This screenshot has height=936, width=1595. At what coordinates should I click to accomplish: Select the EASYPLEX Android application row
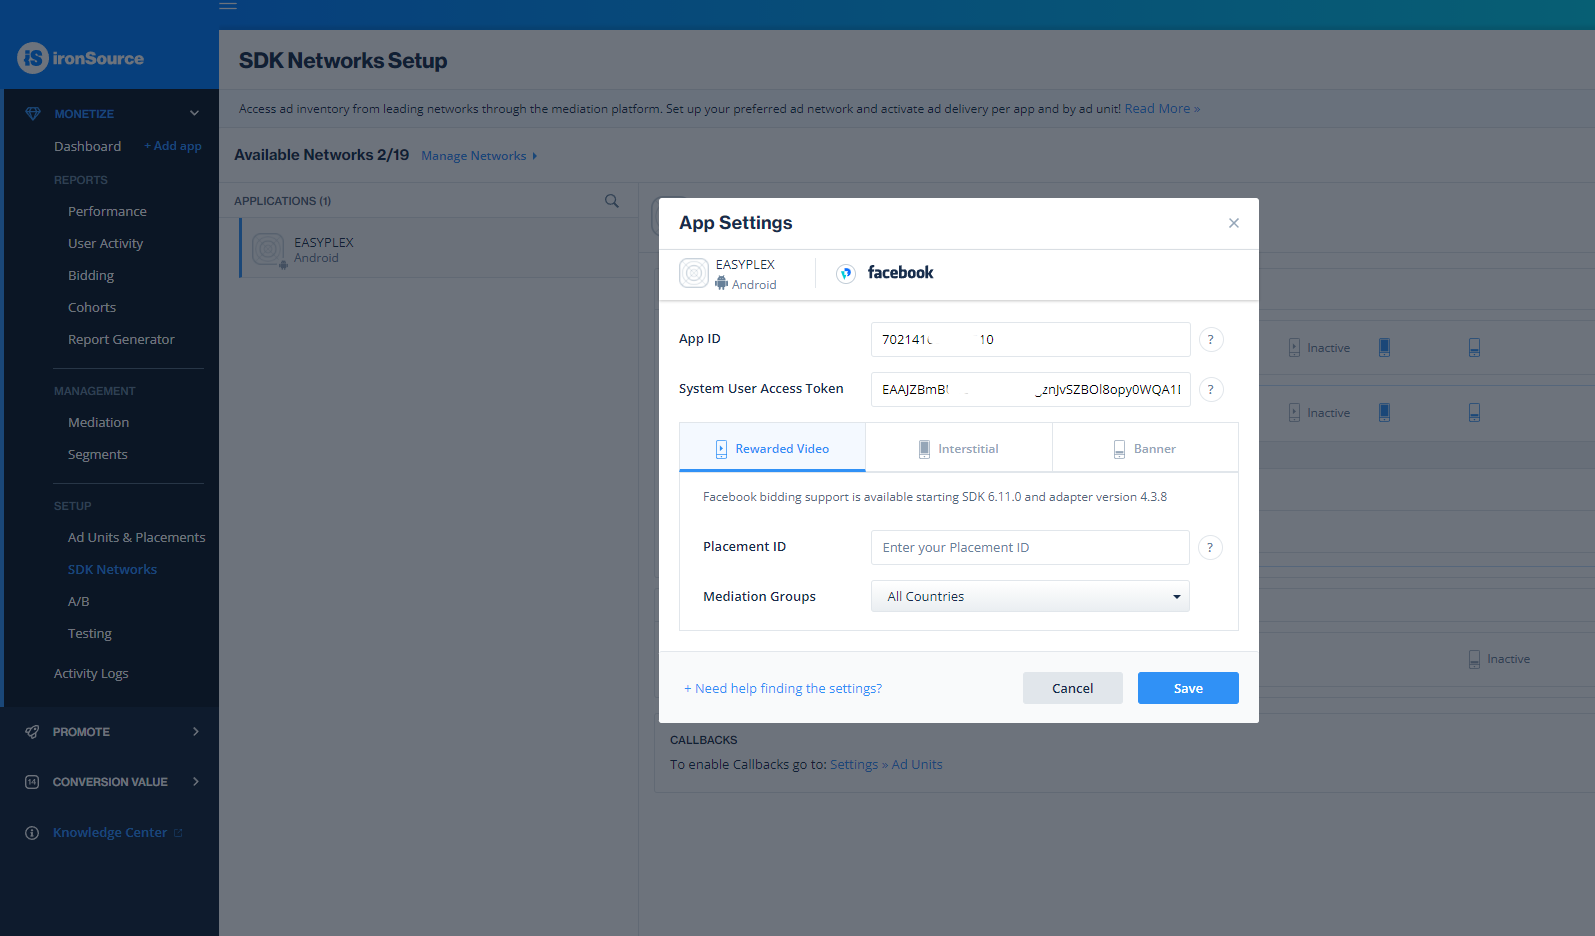pos(439,249)
